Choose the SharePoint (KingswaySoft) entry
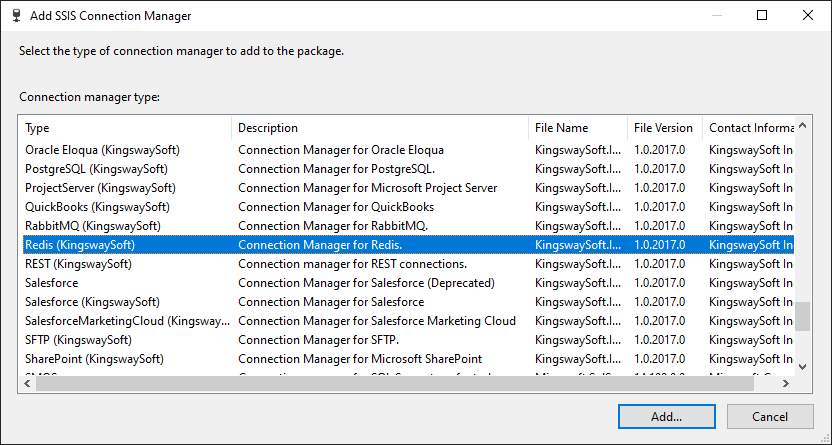The image size is (832, 445). (x=409, y=359)
